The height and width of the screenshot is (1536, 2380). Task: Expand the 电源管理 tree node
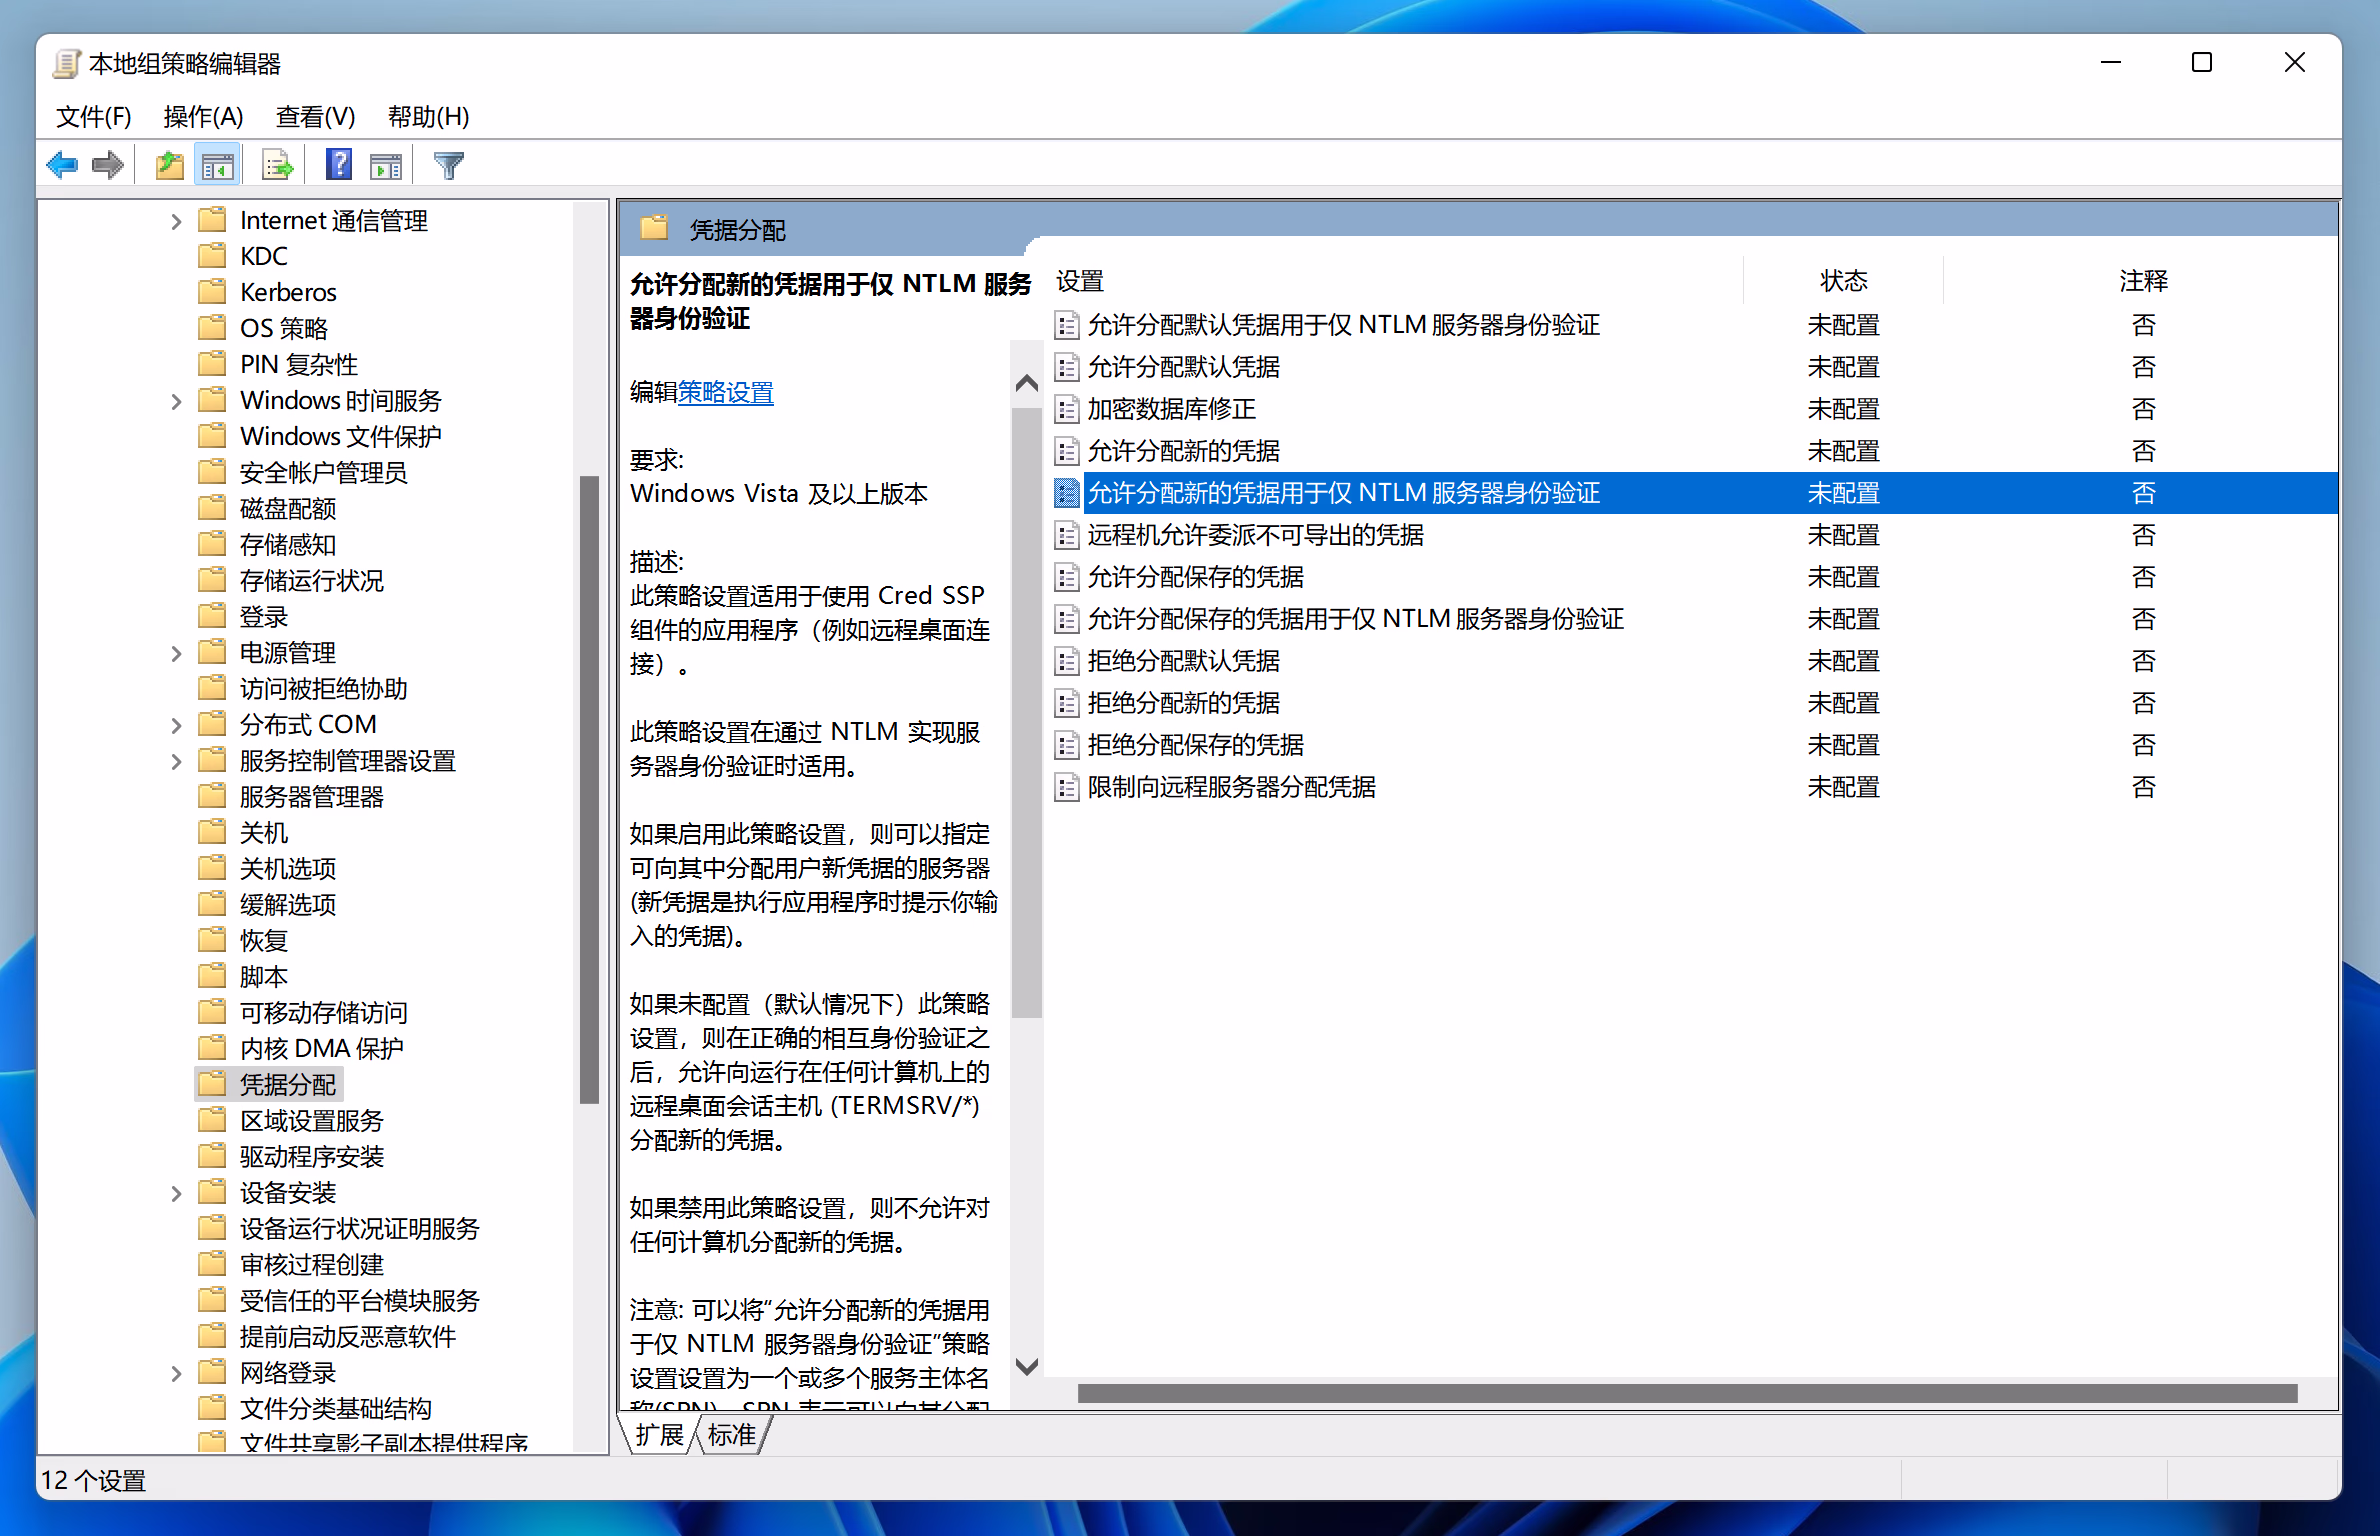pyautogui.click(x=176, y=653)
